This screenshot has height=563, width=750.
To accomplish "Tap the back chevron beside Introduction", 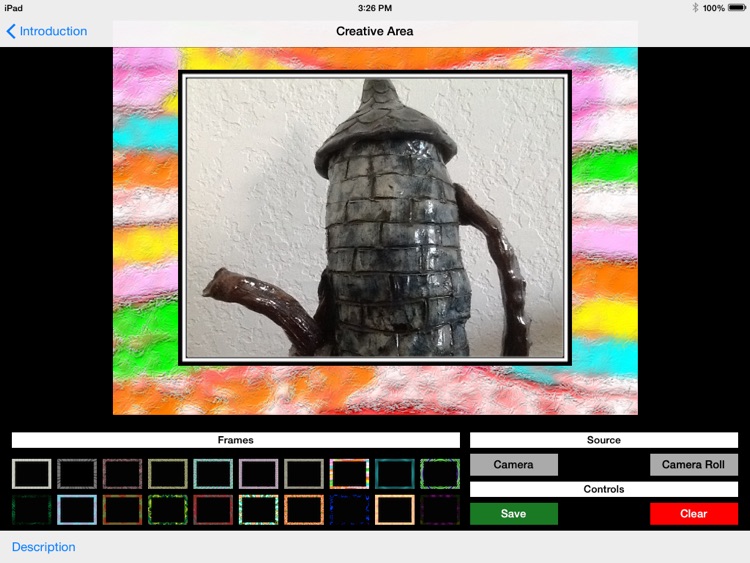I will pyautogui.click(x=11, y=31).
